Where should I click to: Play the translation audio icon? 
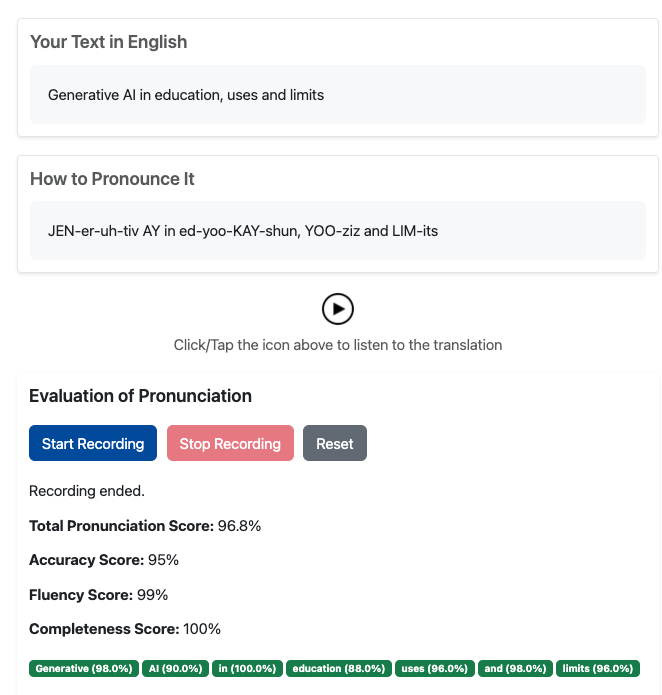tap(338, 309)
